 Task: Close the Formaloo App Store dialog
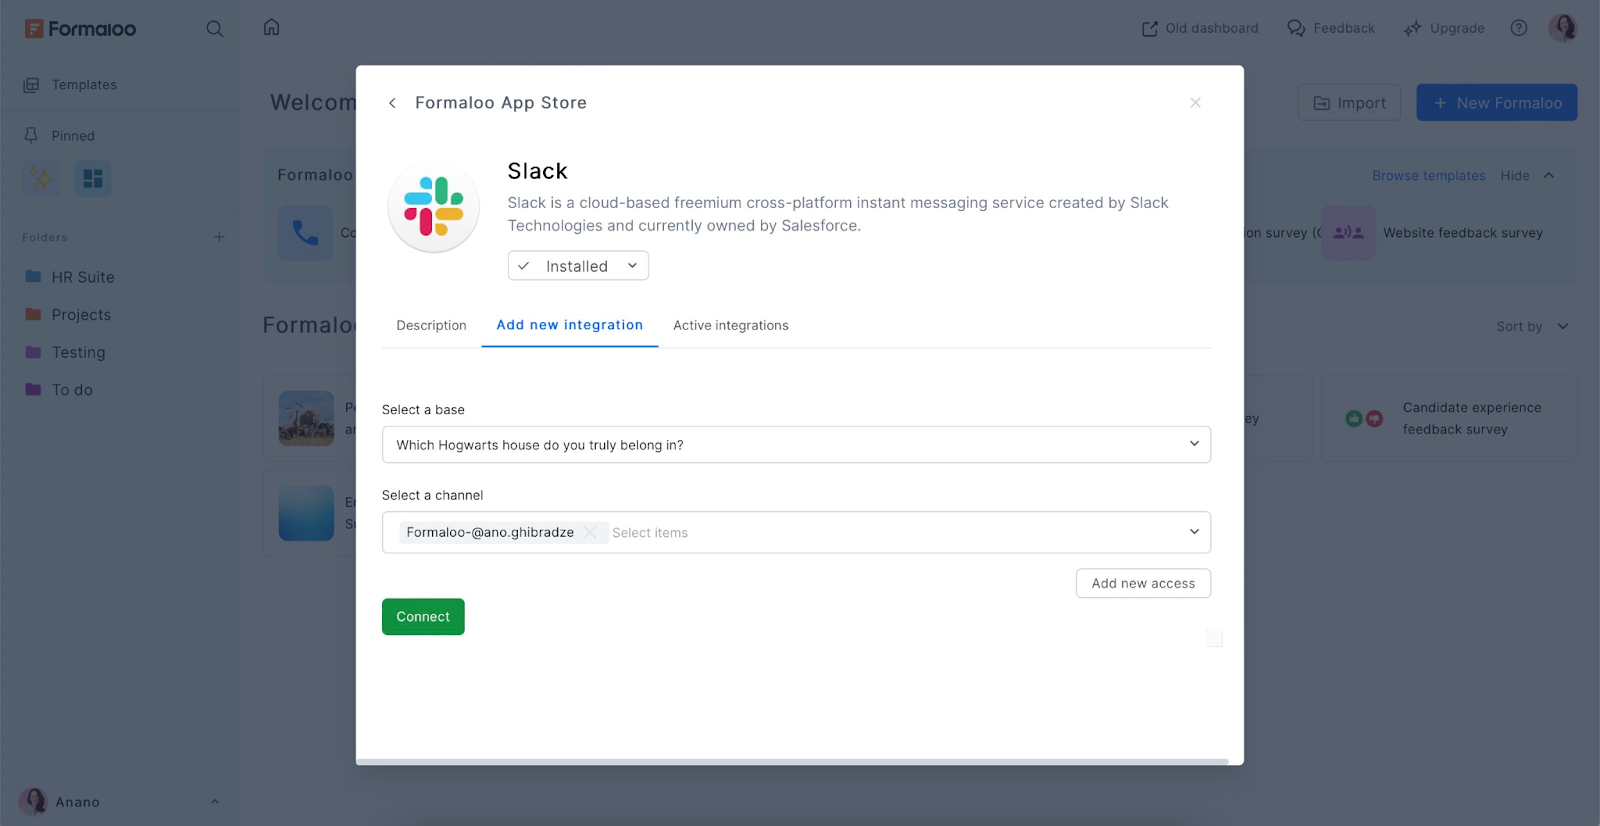pos(1195,103)
